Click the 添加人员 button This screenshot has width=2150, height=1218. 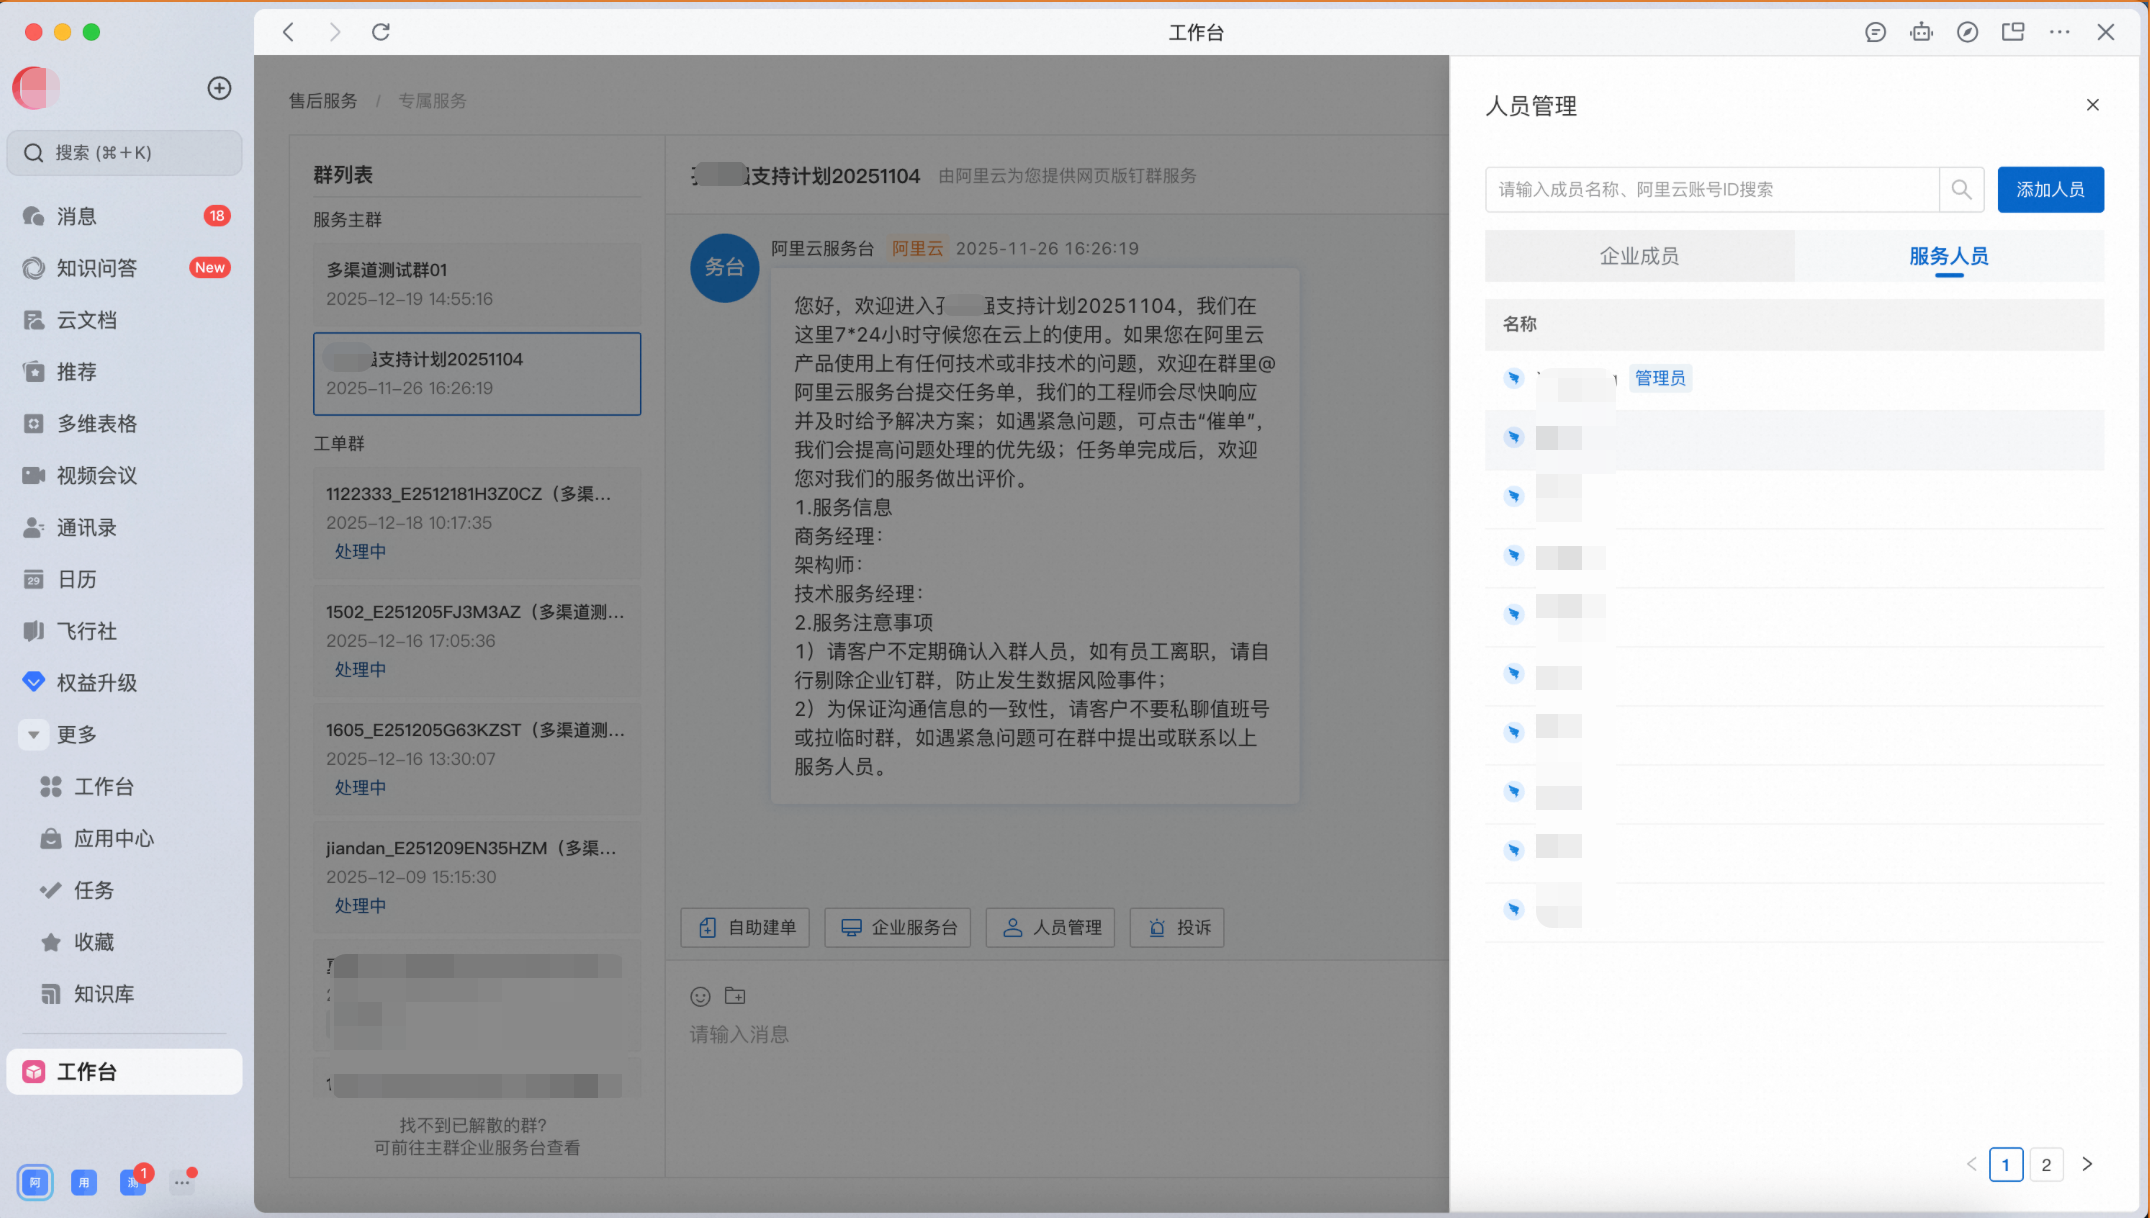pos(2050,189)
